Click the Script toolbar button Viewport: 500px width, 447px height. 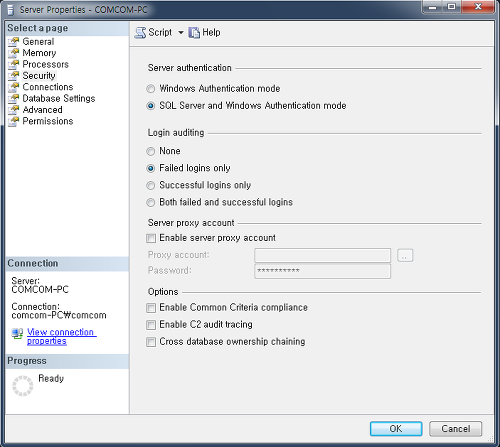tap(153, 33)
